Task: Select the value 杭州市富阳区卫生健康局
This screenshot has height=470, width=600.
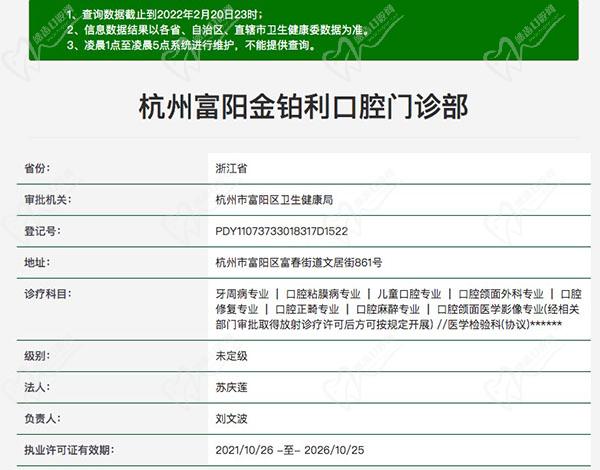Action: click(x=274, y=200)
